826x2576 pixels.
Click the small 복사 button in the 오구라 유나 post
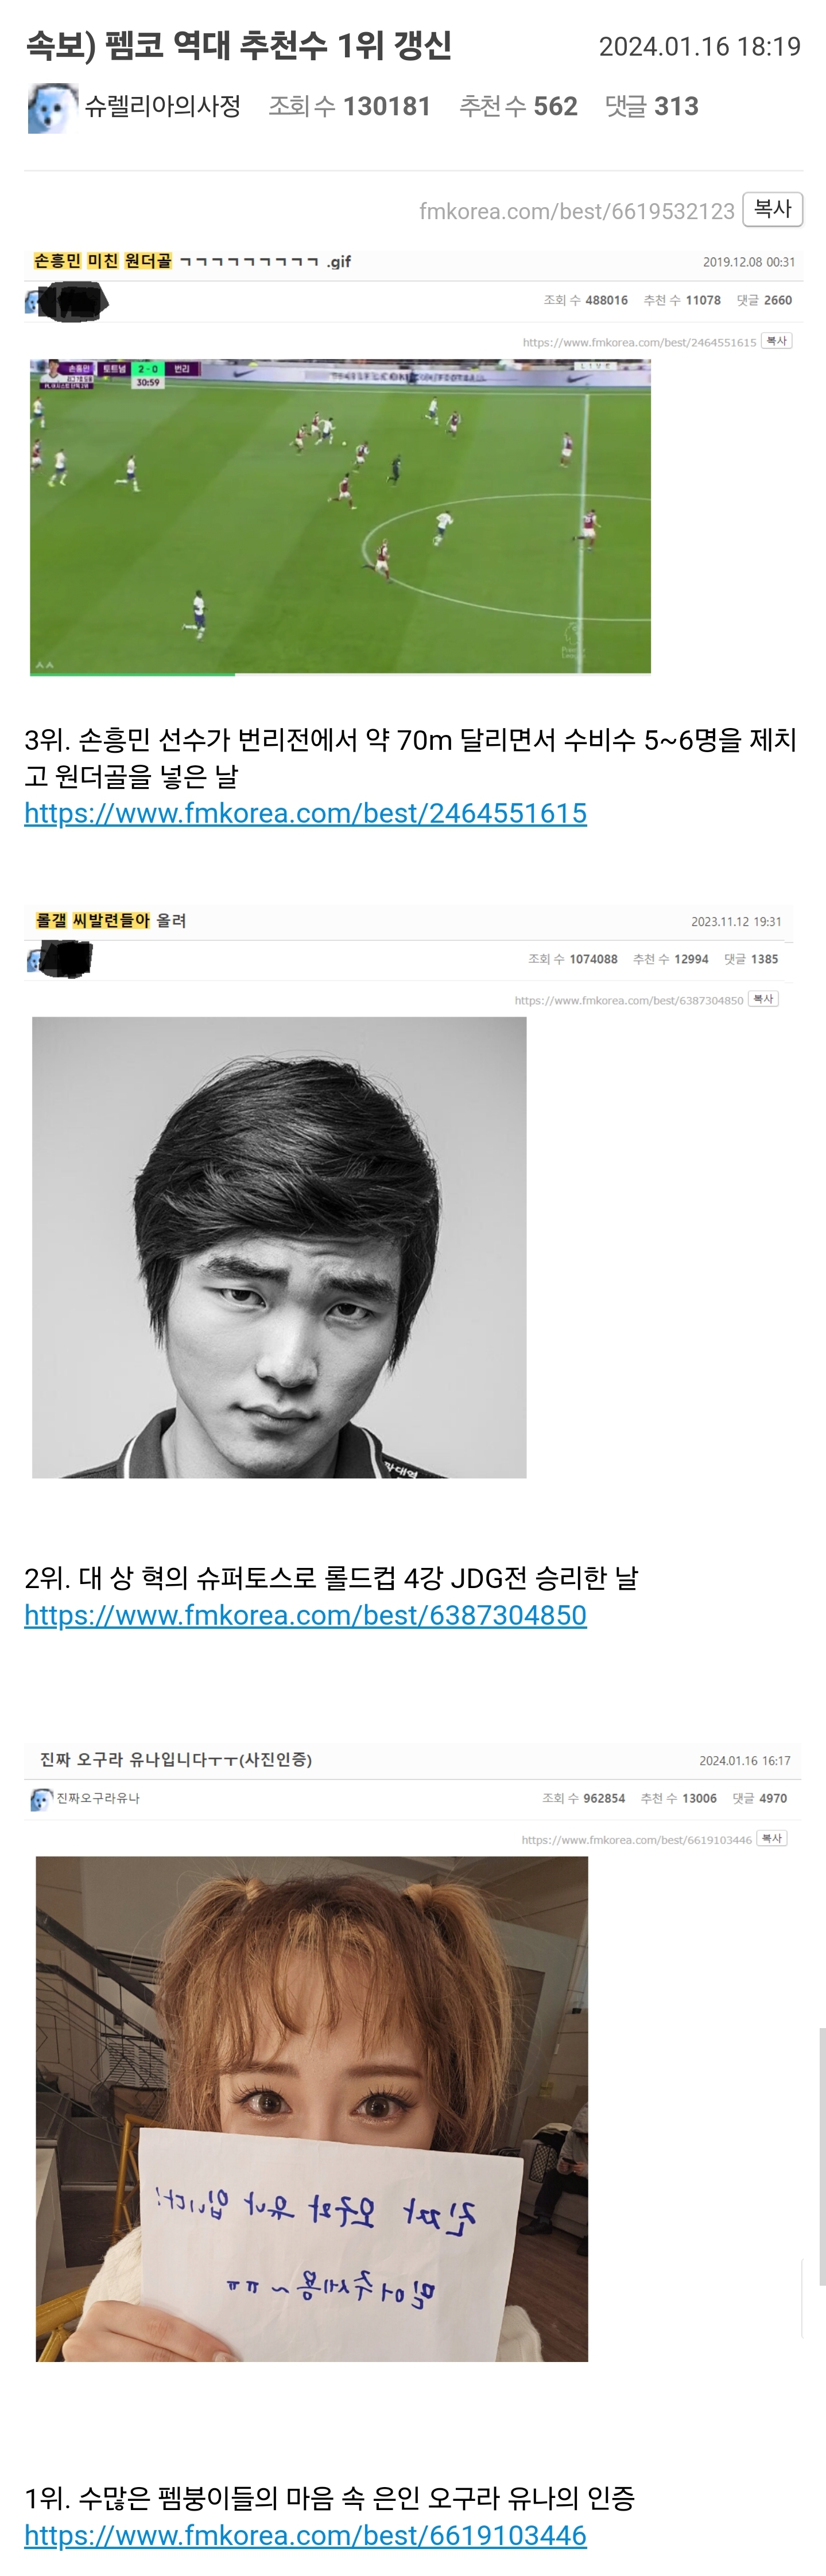pyautogui.click(x=772, y=1838)
